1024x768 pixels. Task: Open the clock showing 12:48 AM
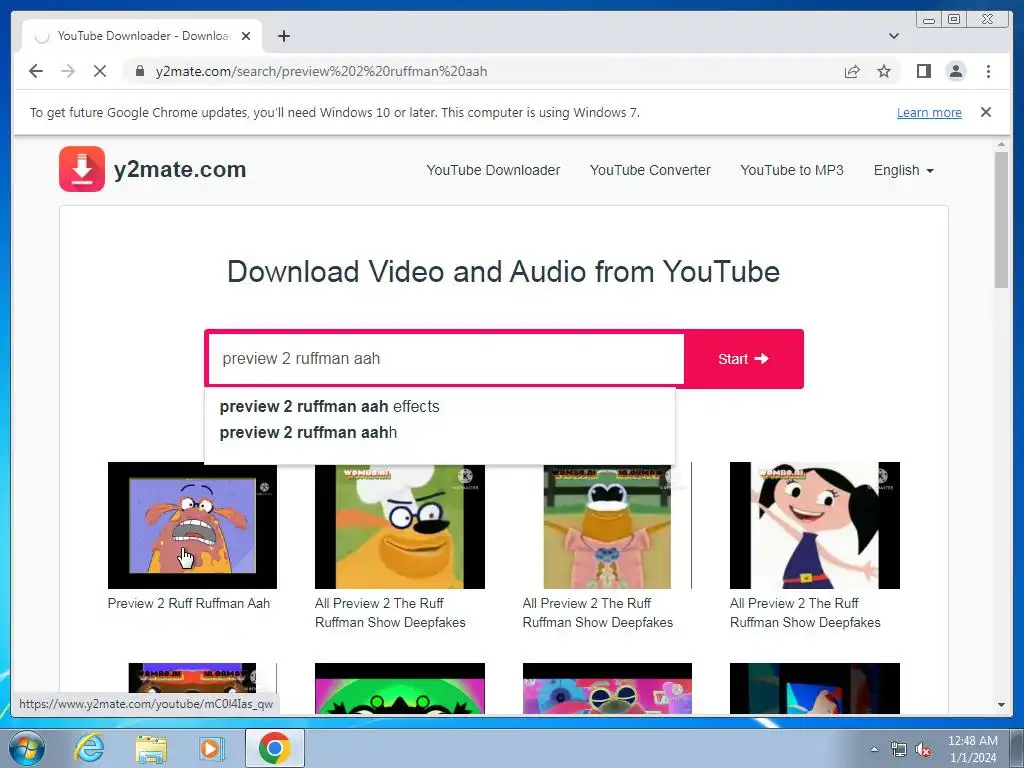coord(972,749)
